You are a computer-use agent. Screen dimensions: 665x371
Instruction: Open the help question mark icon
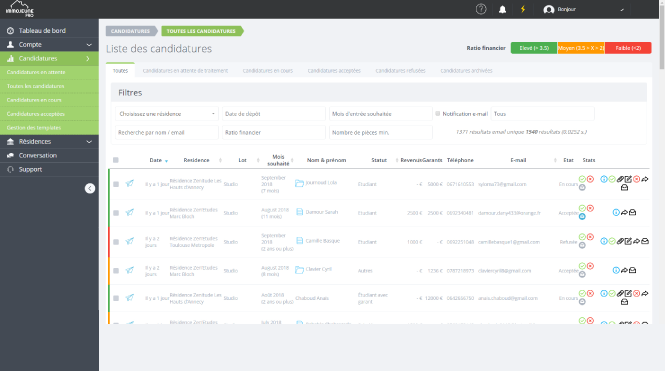click(x=481, y=9)
